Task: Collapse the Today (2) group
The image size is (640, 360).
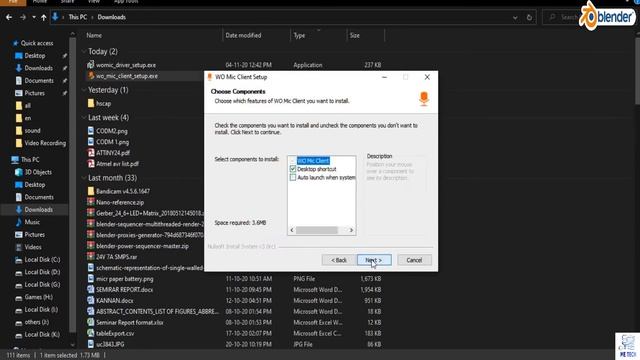Action: pos(84,51)
